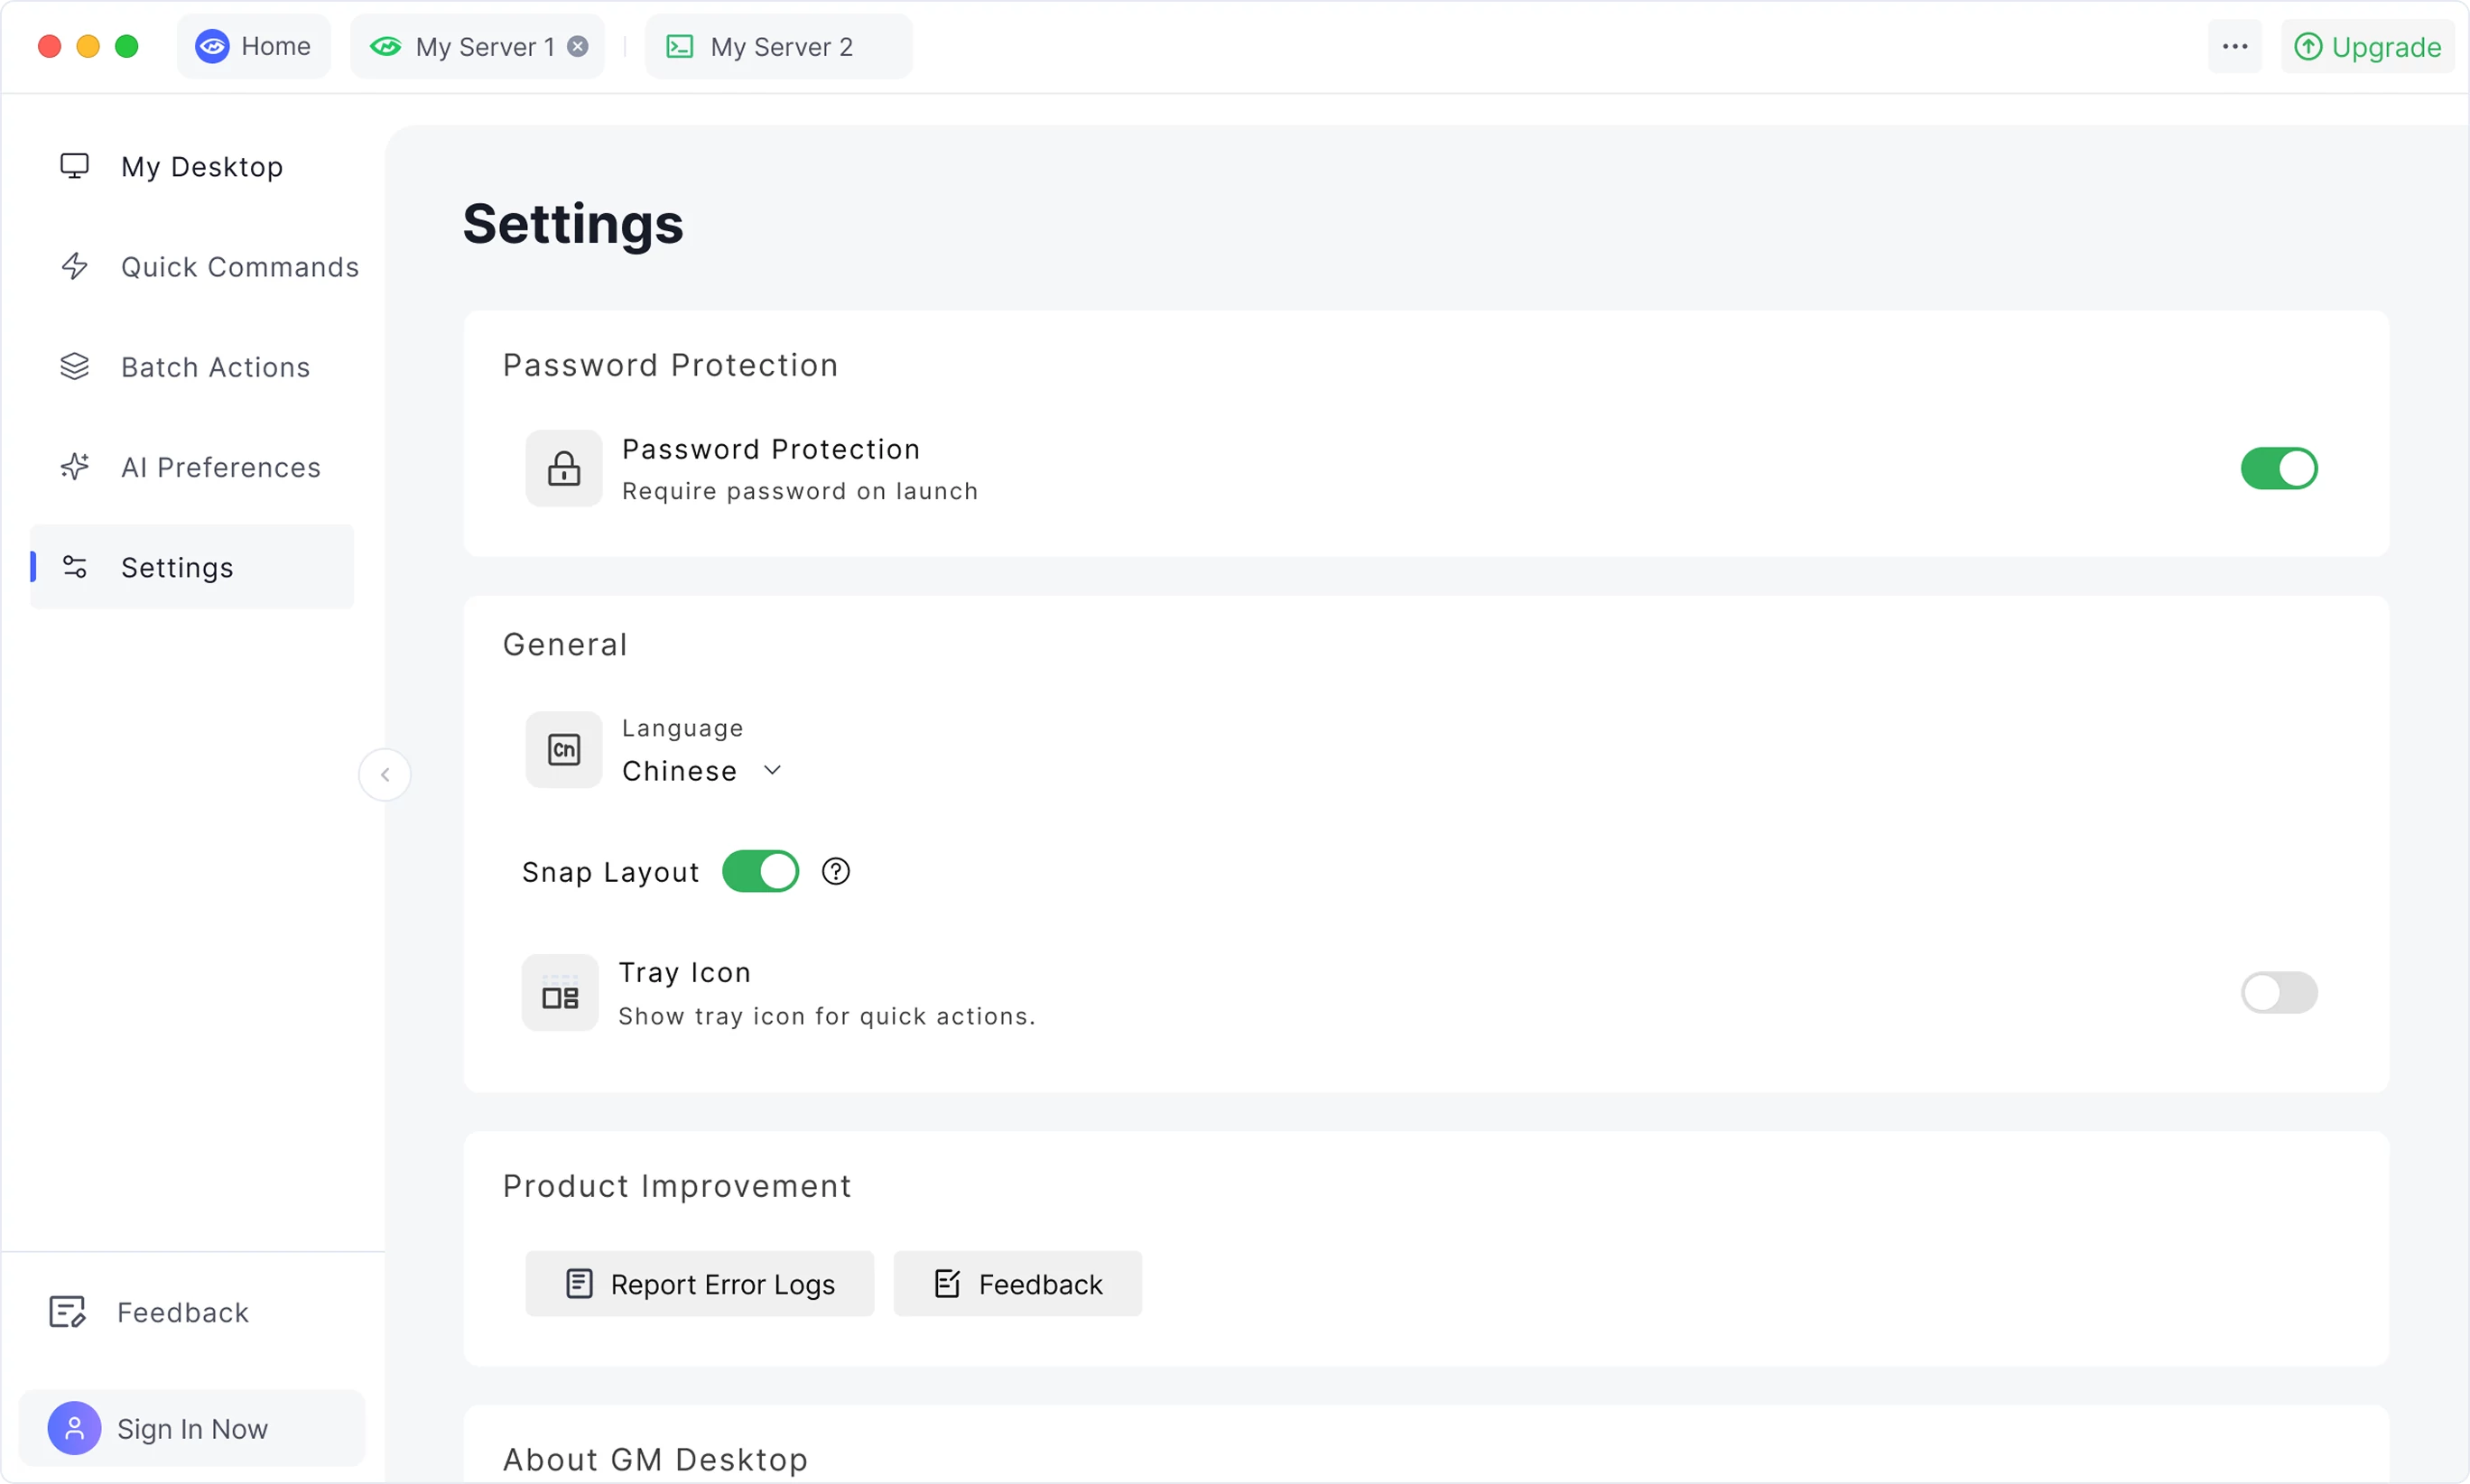
Task: Click the "About GM Desktop" heading
Action: [655, 1459]
